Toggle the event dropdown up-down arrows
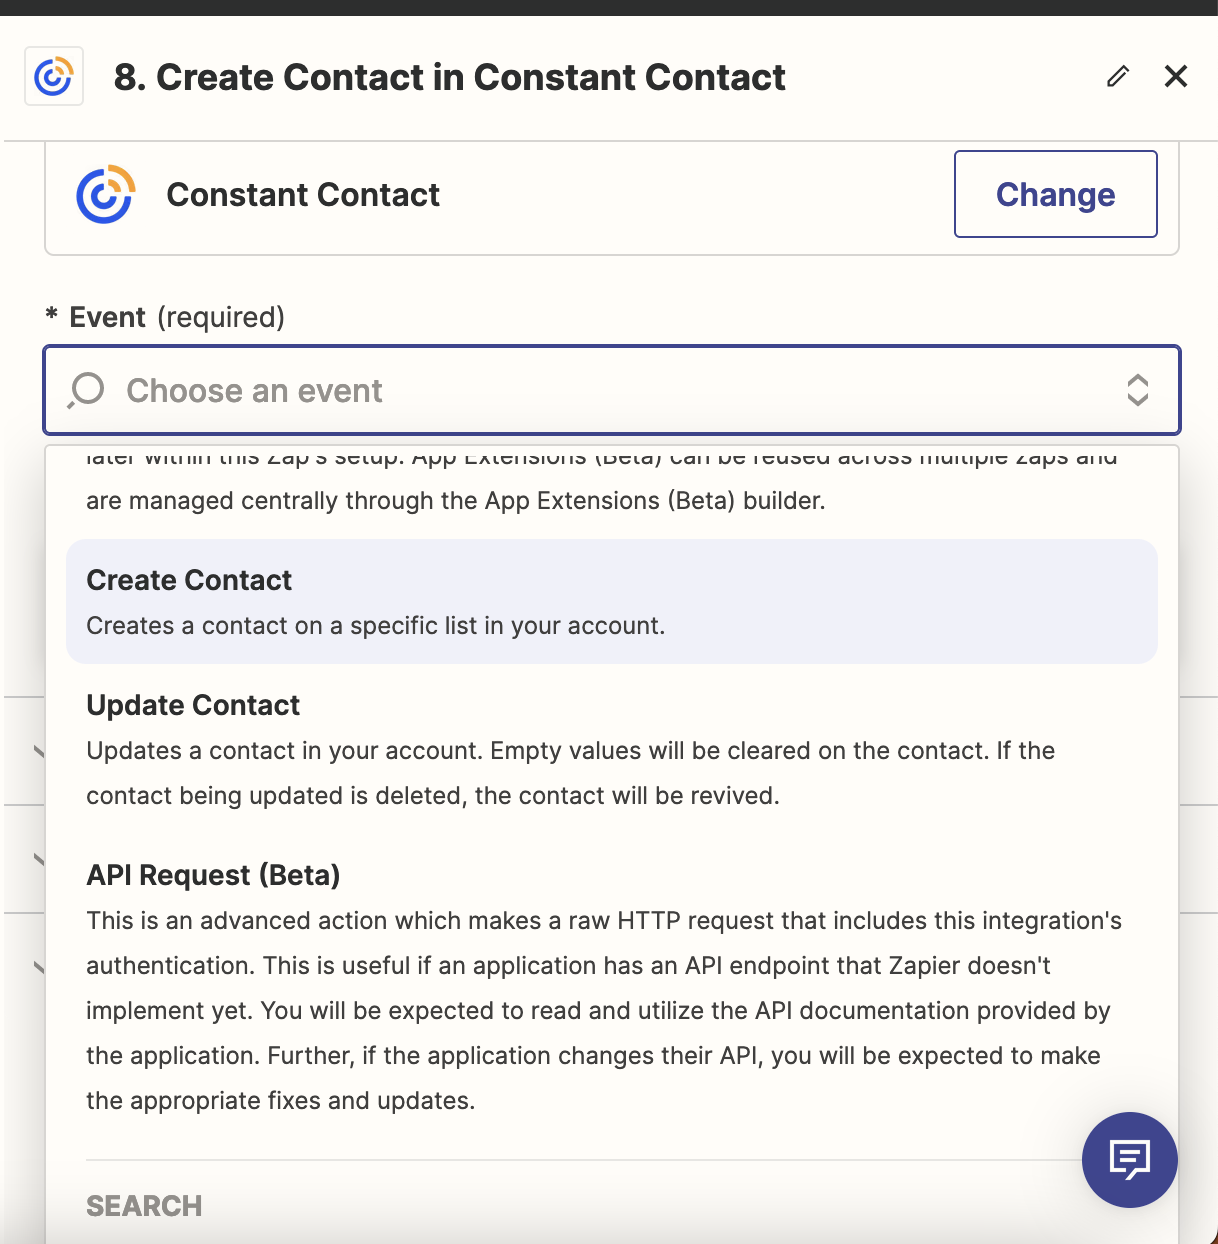The height and width of the screenshot is (1244, 1218). coord(1137,390)
